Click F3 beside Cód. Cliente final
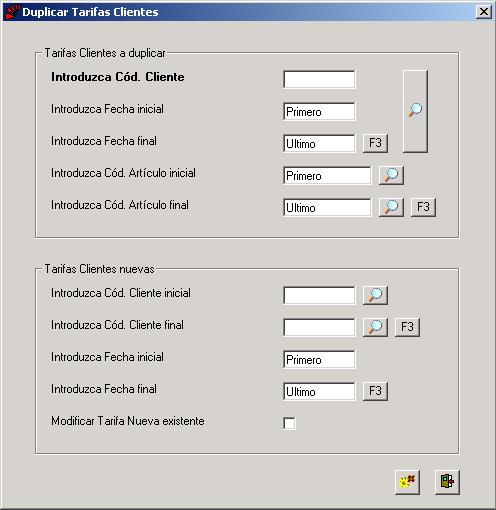 tap(407, 327)
